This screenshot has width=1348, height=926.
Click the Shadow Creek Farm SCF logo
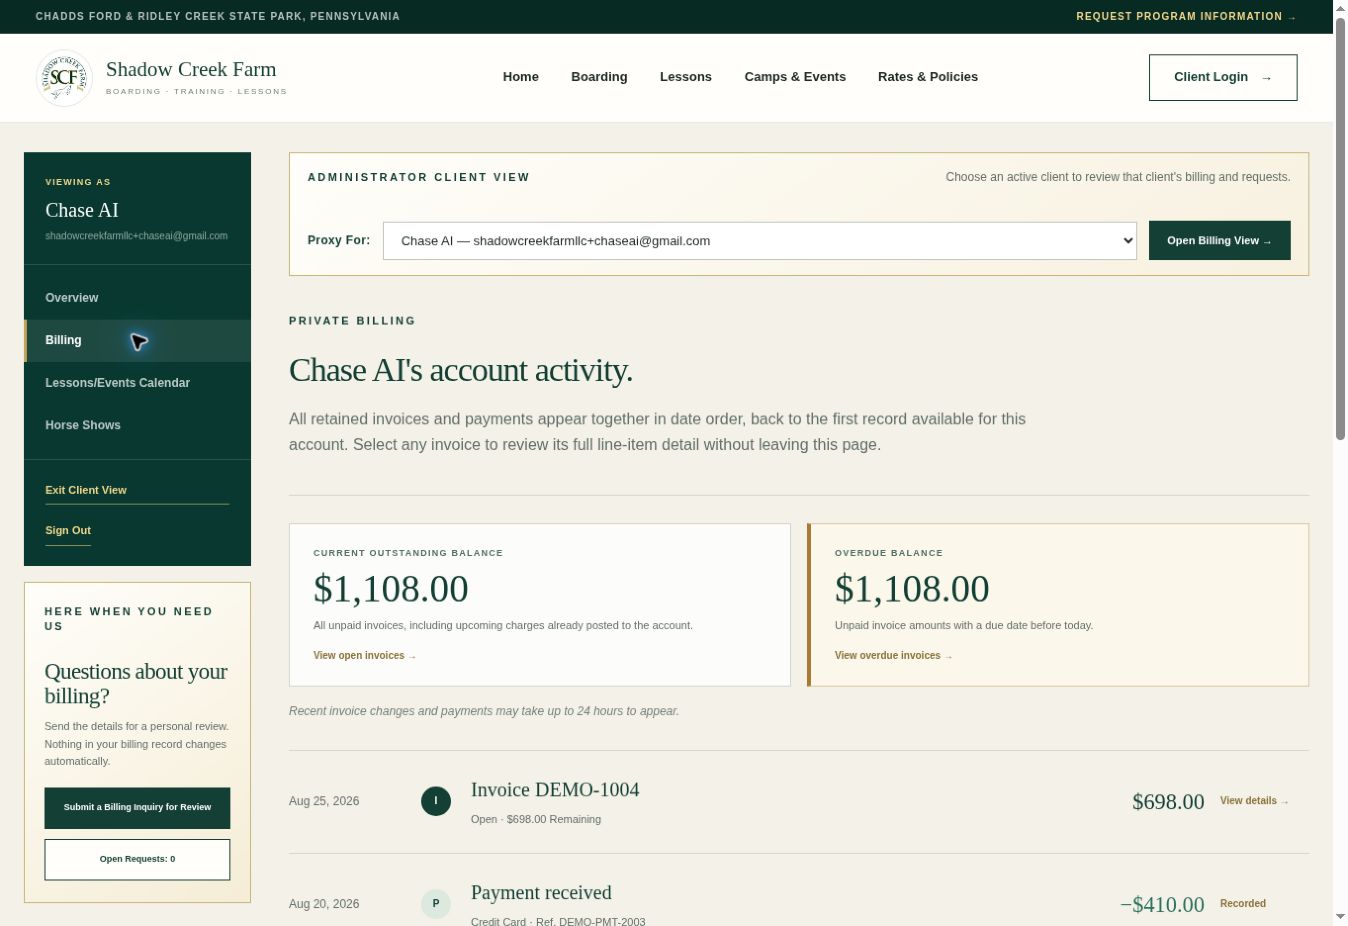pyautogui.click(x=64, y=78)
